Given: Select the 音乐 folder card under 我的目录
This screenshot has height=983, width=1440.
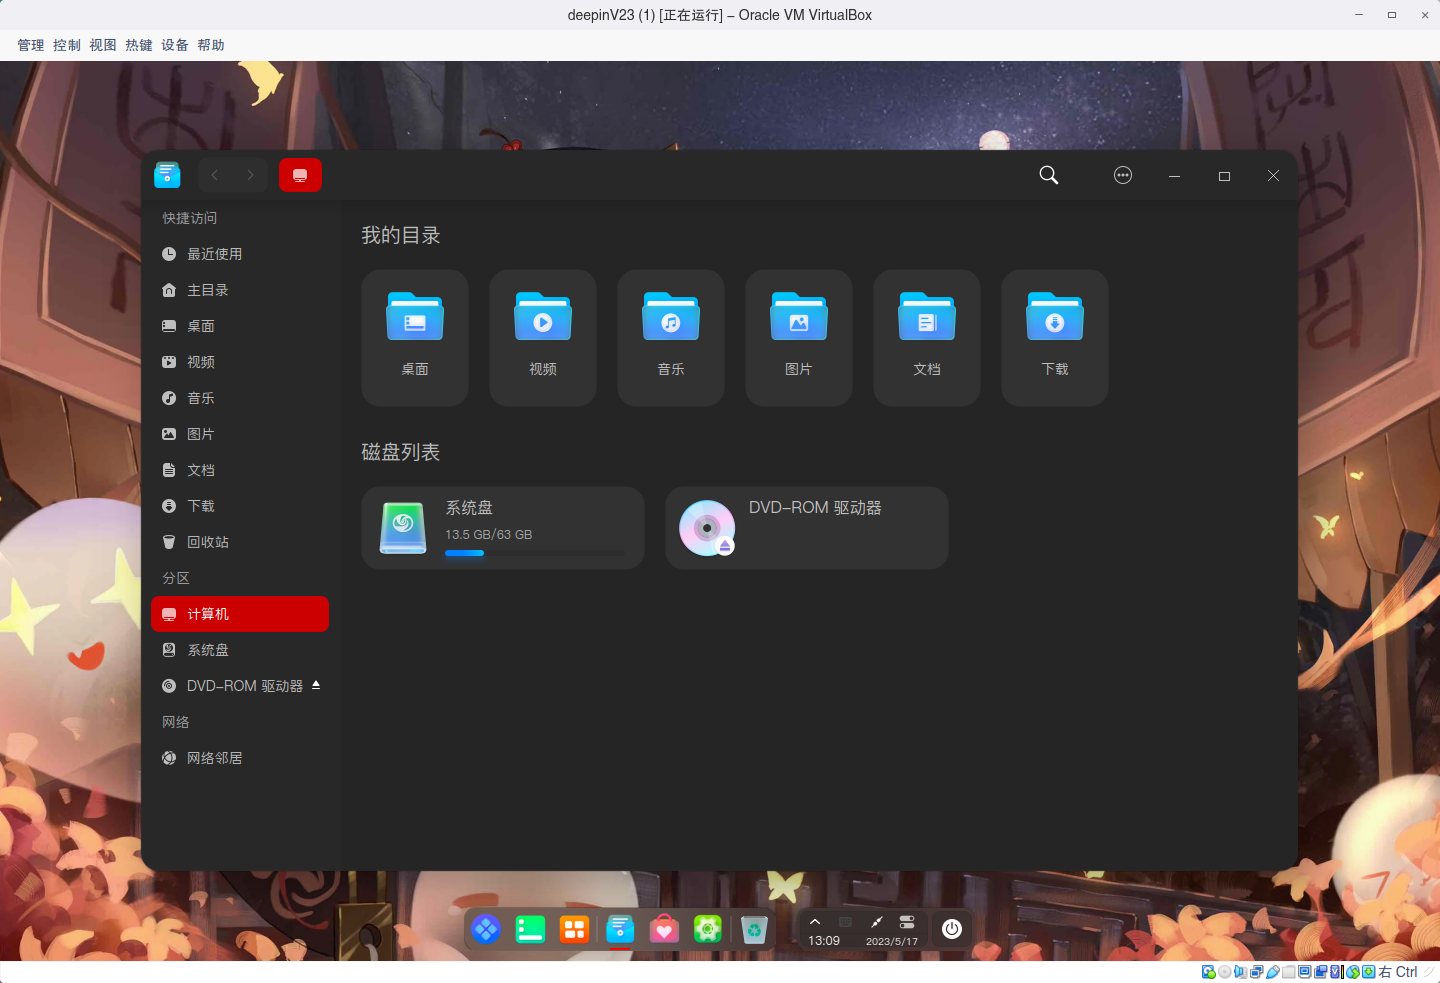Looking at the screenshot, I should [671, 338].
